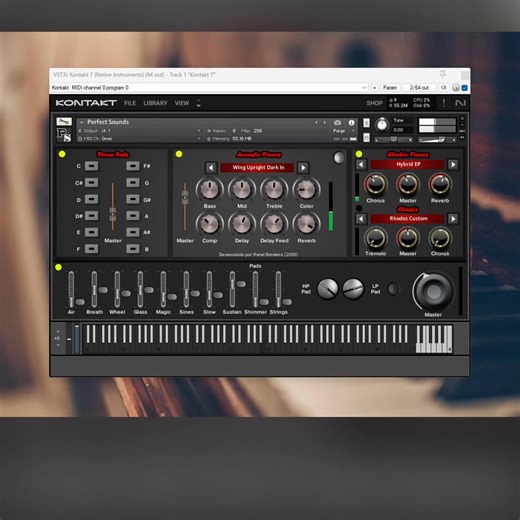The image size is (520, 520).
Task: Click the Native Instruments NI logo
Action: click(x=460, y=103)
